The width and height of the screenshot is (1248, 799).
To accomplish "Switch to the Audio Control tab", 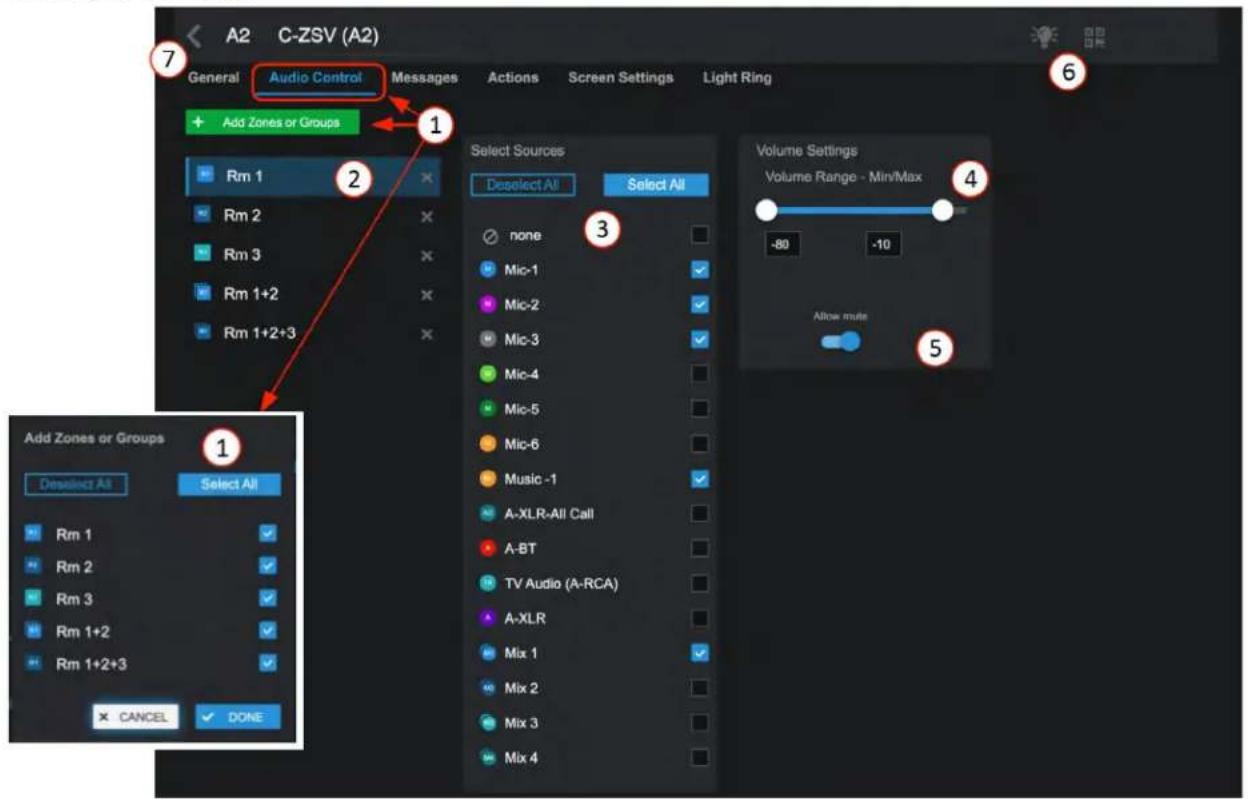I will point(316,78).
